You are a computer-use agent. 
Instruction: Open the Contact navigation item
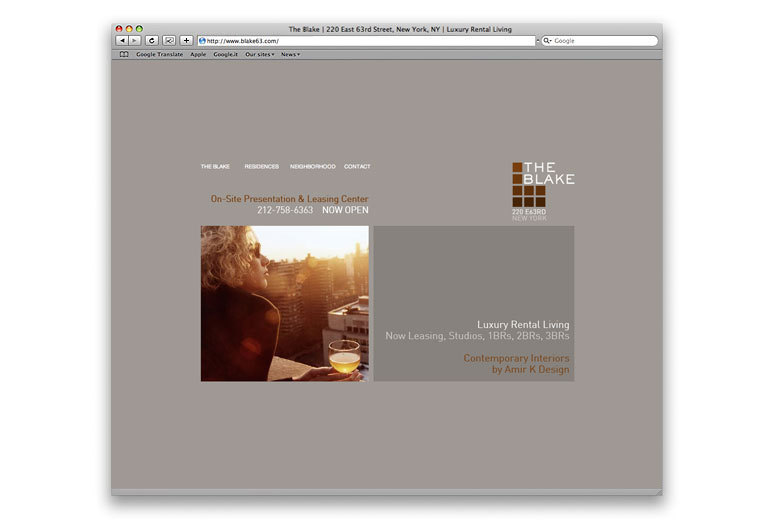[357, 167]
